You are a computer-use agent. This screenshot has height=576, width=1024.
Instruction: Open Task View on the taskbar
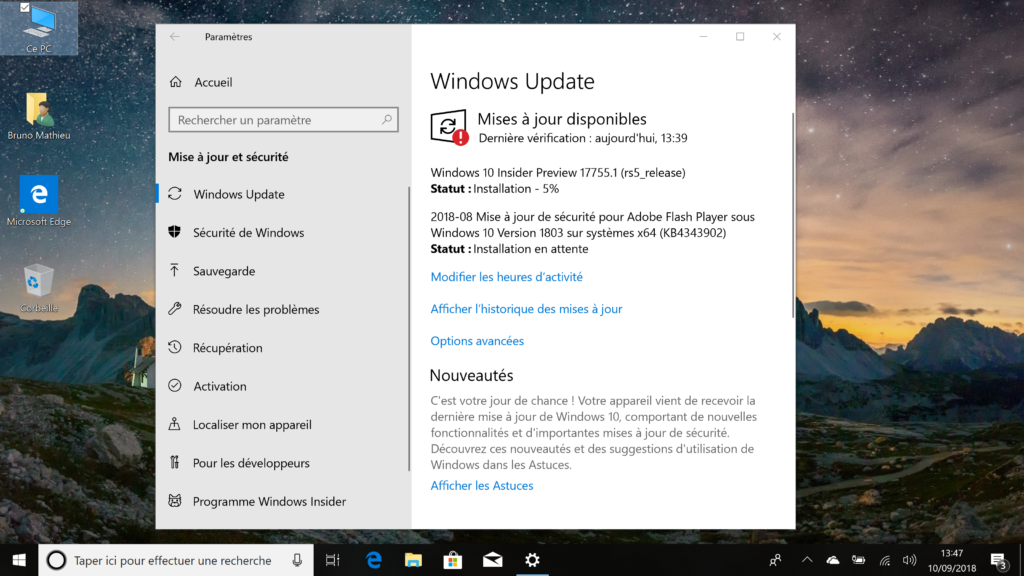pyautogui.click(x=332, y=560)
